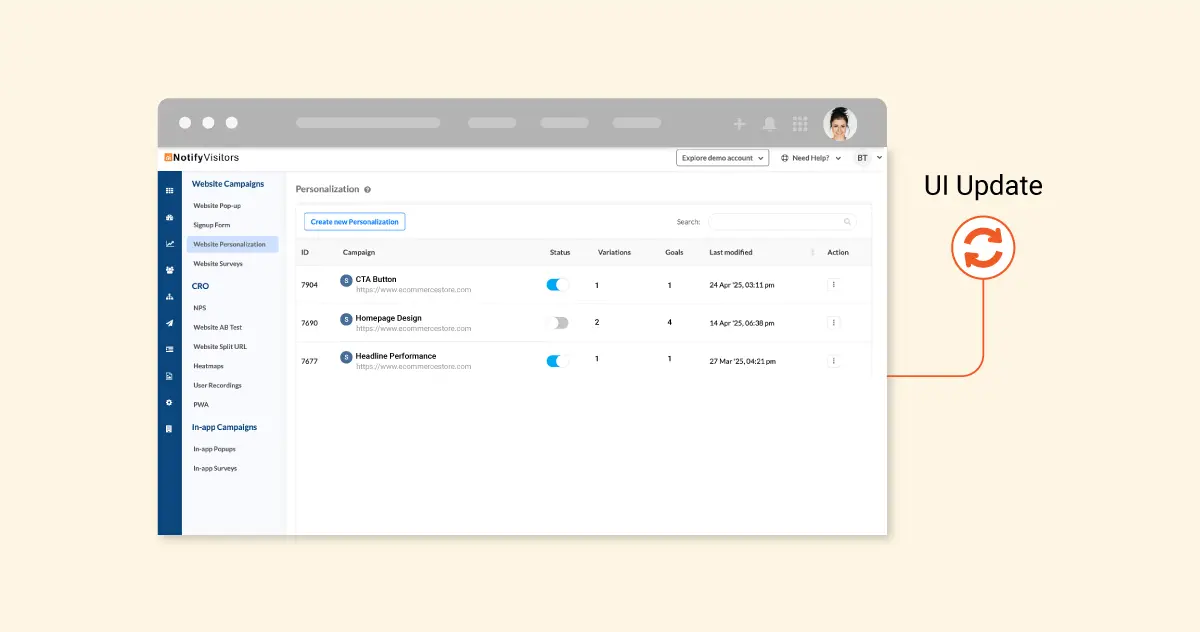The height and width of the screenshot is (632, 1200).
Task: Enable the Homepage Design status toggle
Action: click(x=557, y=323)
